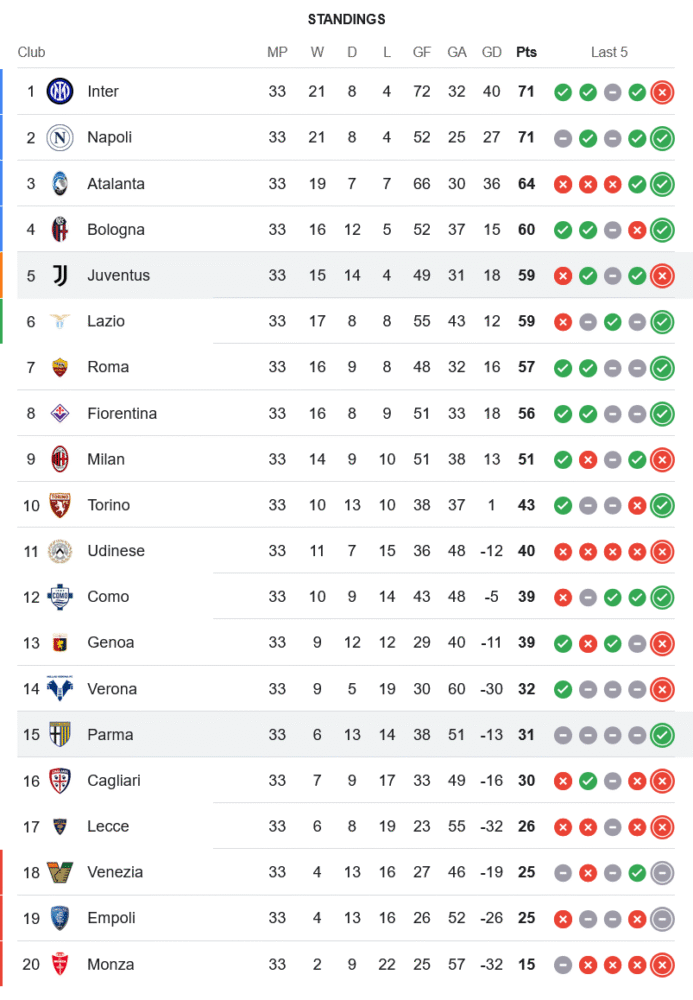Click the Milan club crest
Screen dimensions: 693x1000
[x=60, y=459]
